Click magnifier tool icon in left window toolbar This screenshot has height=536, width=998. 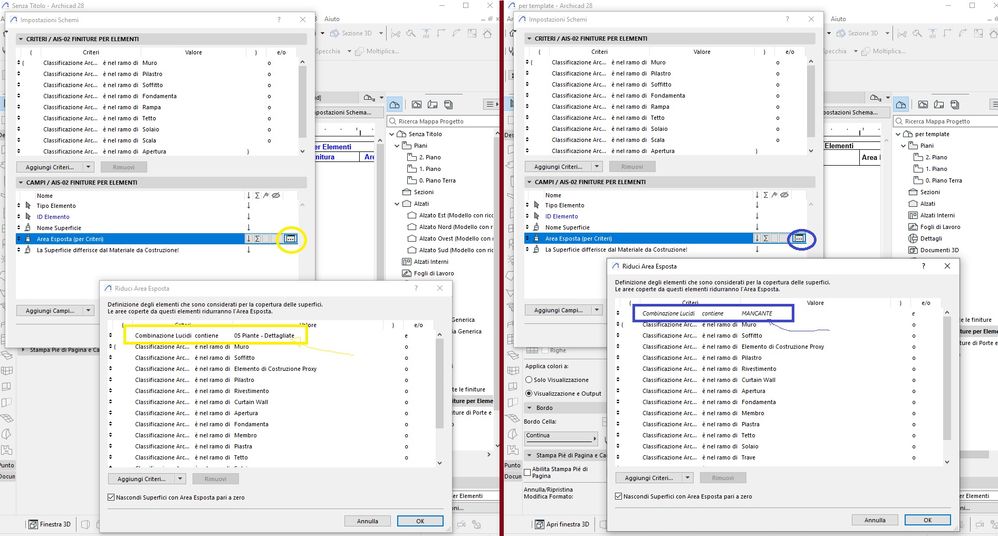[411, 33]
